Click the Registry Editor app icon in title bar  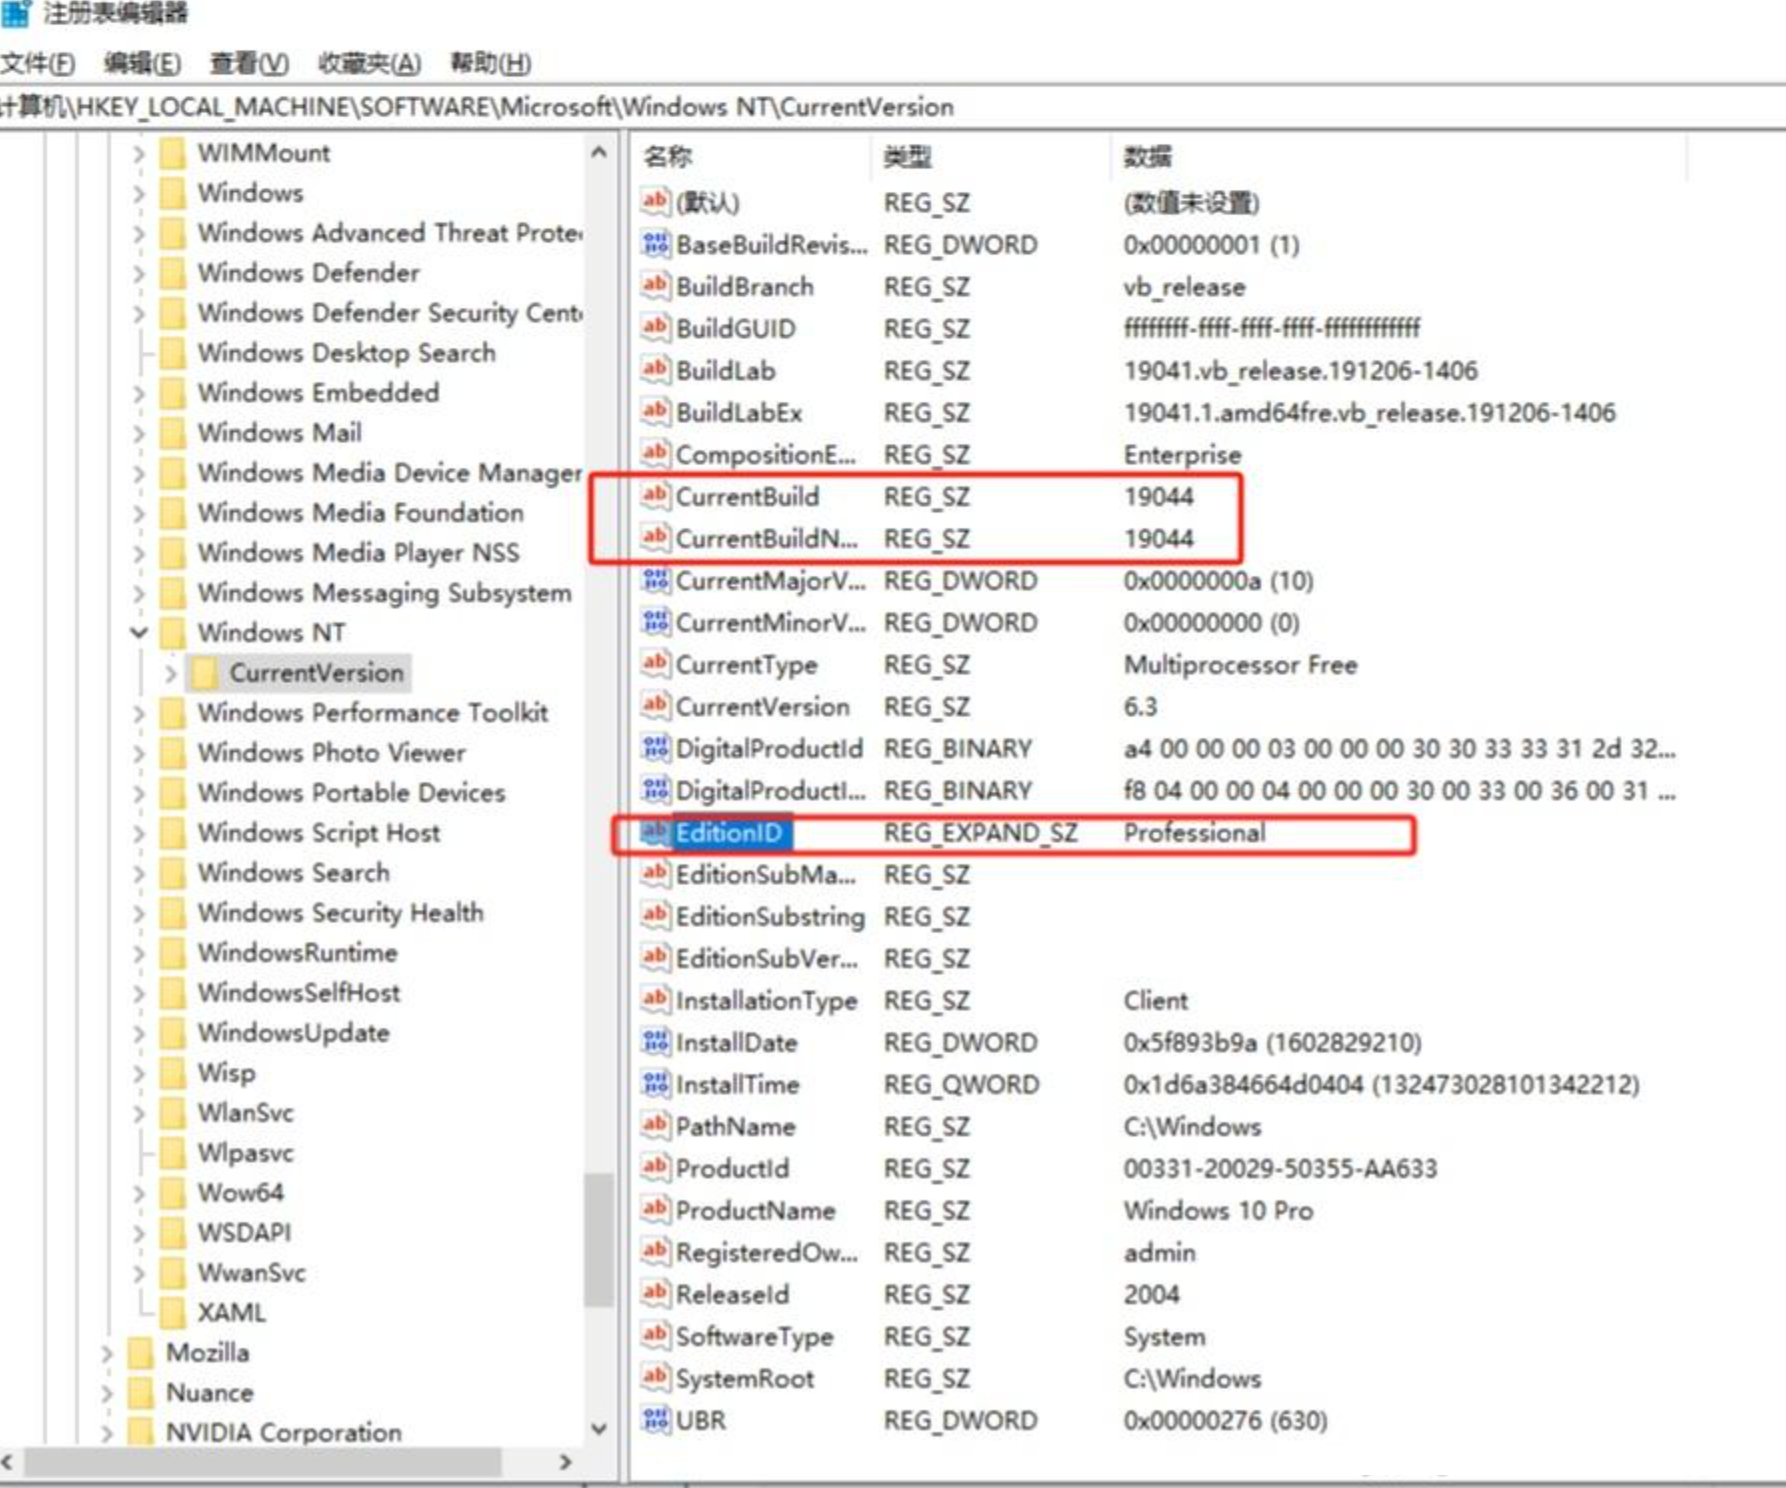click(x=15, y=13)
